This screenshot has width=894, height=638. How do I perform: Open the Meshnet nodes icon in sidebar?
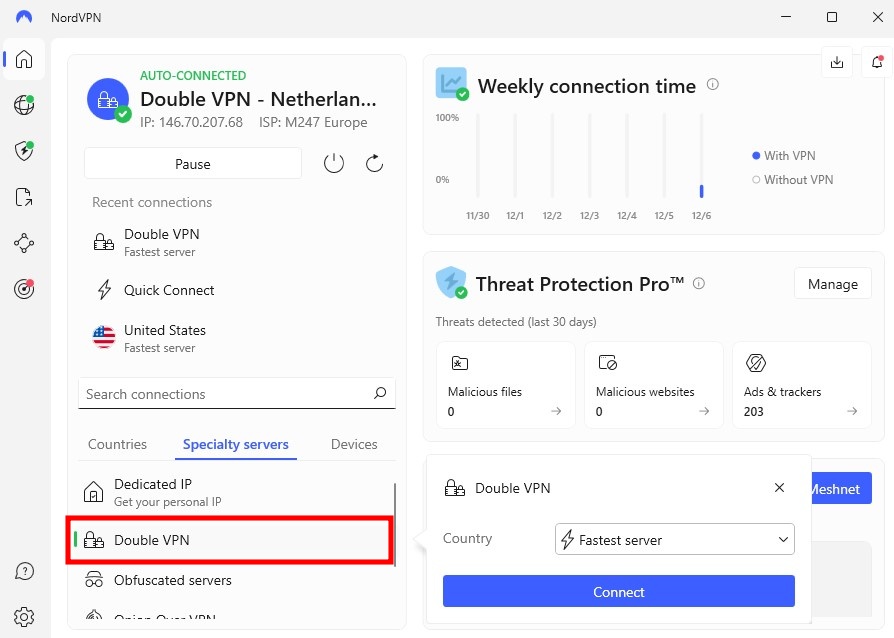[24, 243]
